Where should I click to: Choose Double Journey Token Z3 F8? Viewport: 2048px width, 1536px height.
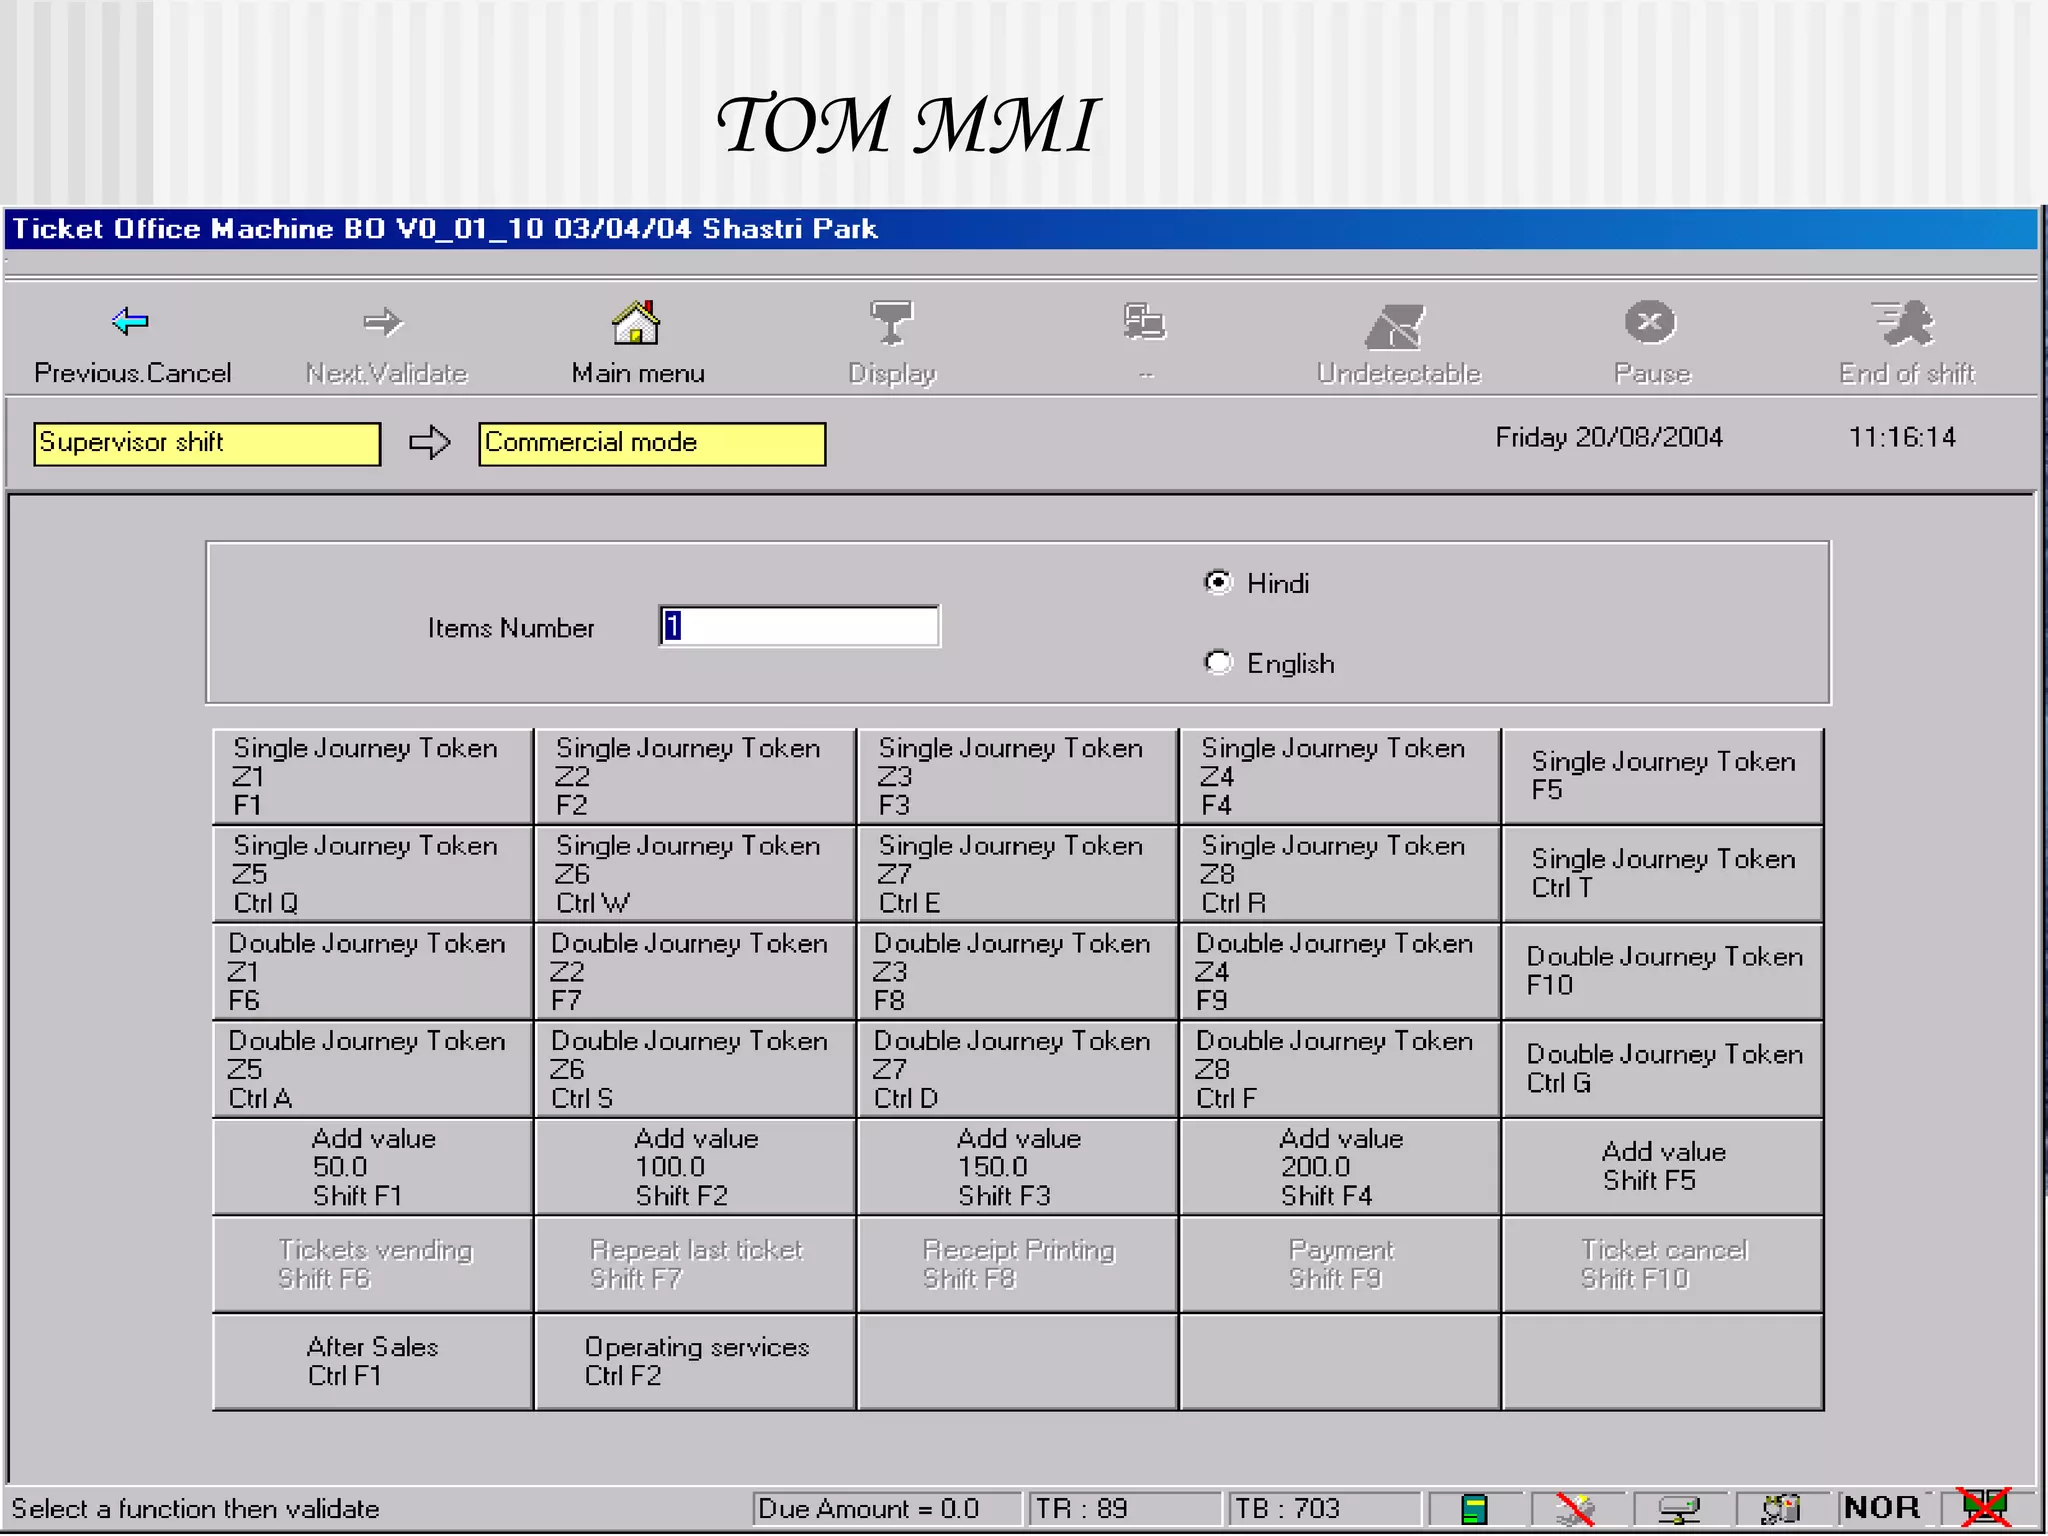pos(1017,971)
